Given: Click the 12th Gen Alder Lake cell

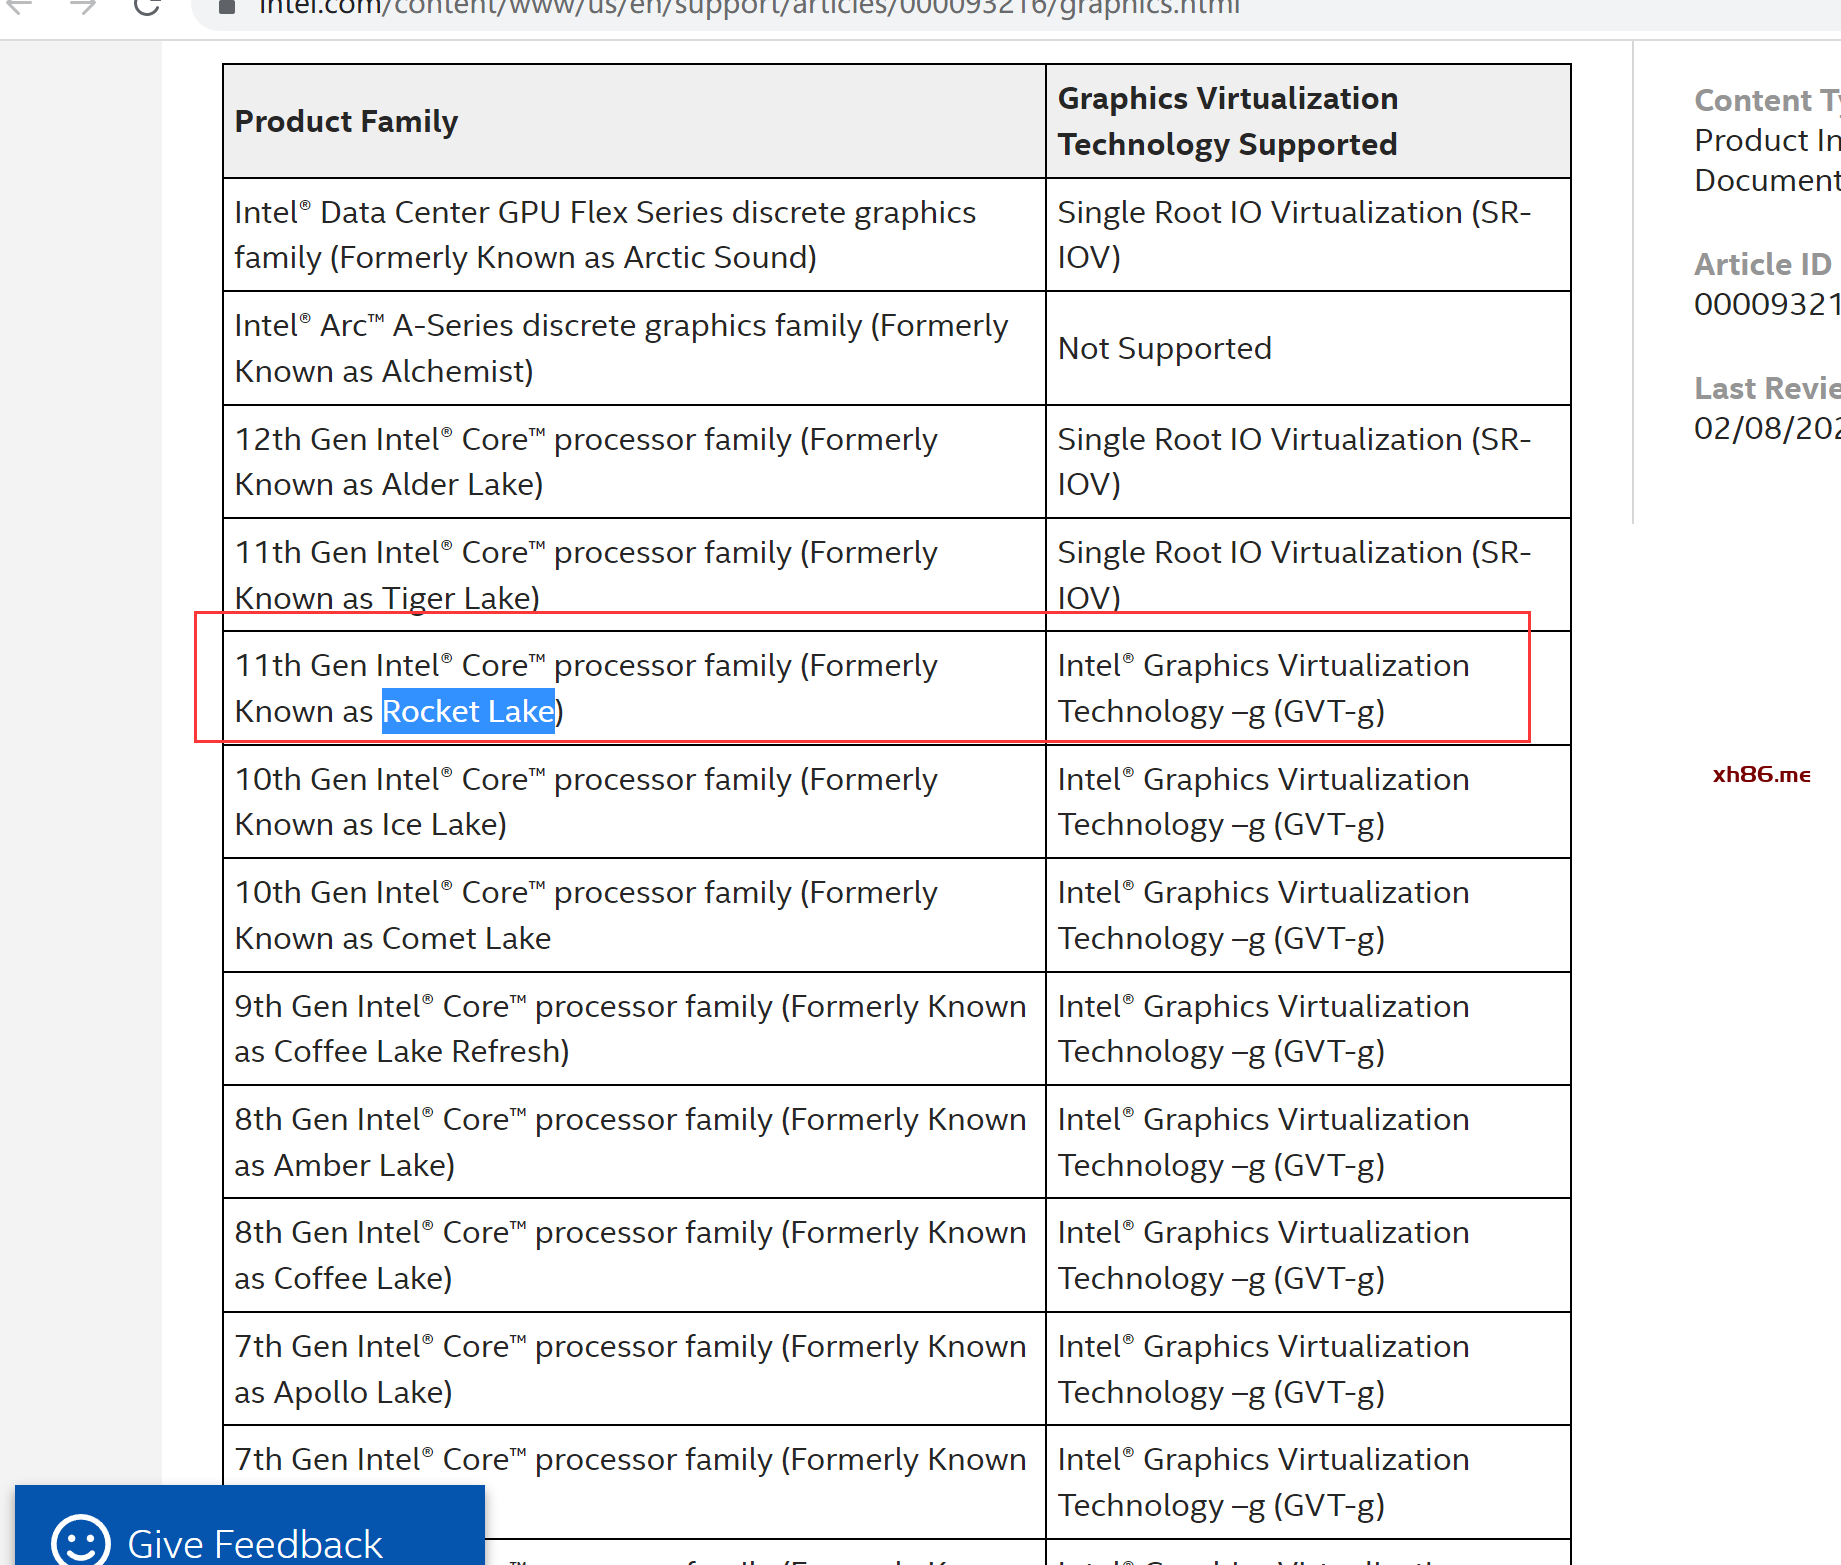Looking at the screenshot, I should click(x=634, y=462).
